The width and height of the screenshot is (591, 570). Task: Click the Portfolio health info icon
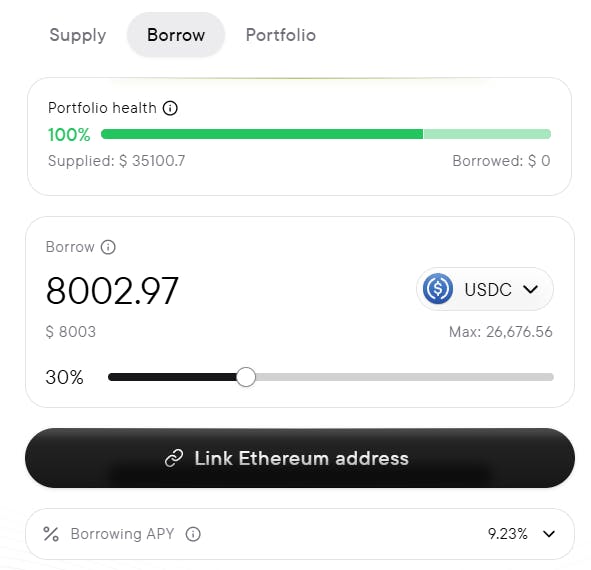click(170, 108)
